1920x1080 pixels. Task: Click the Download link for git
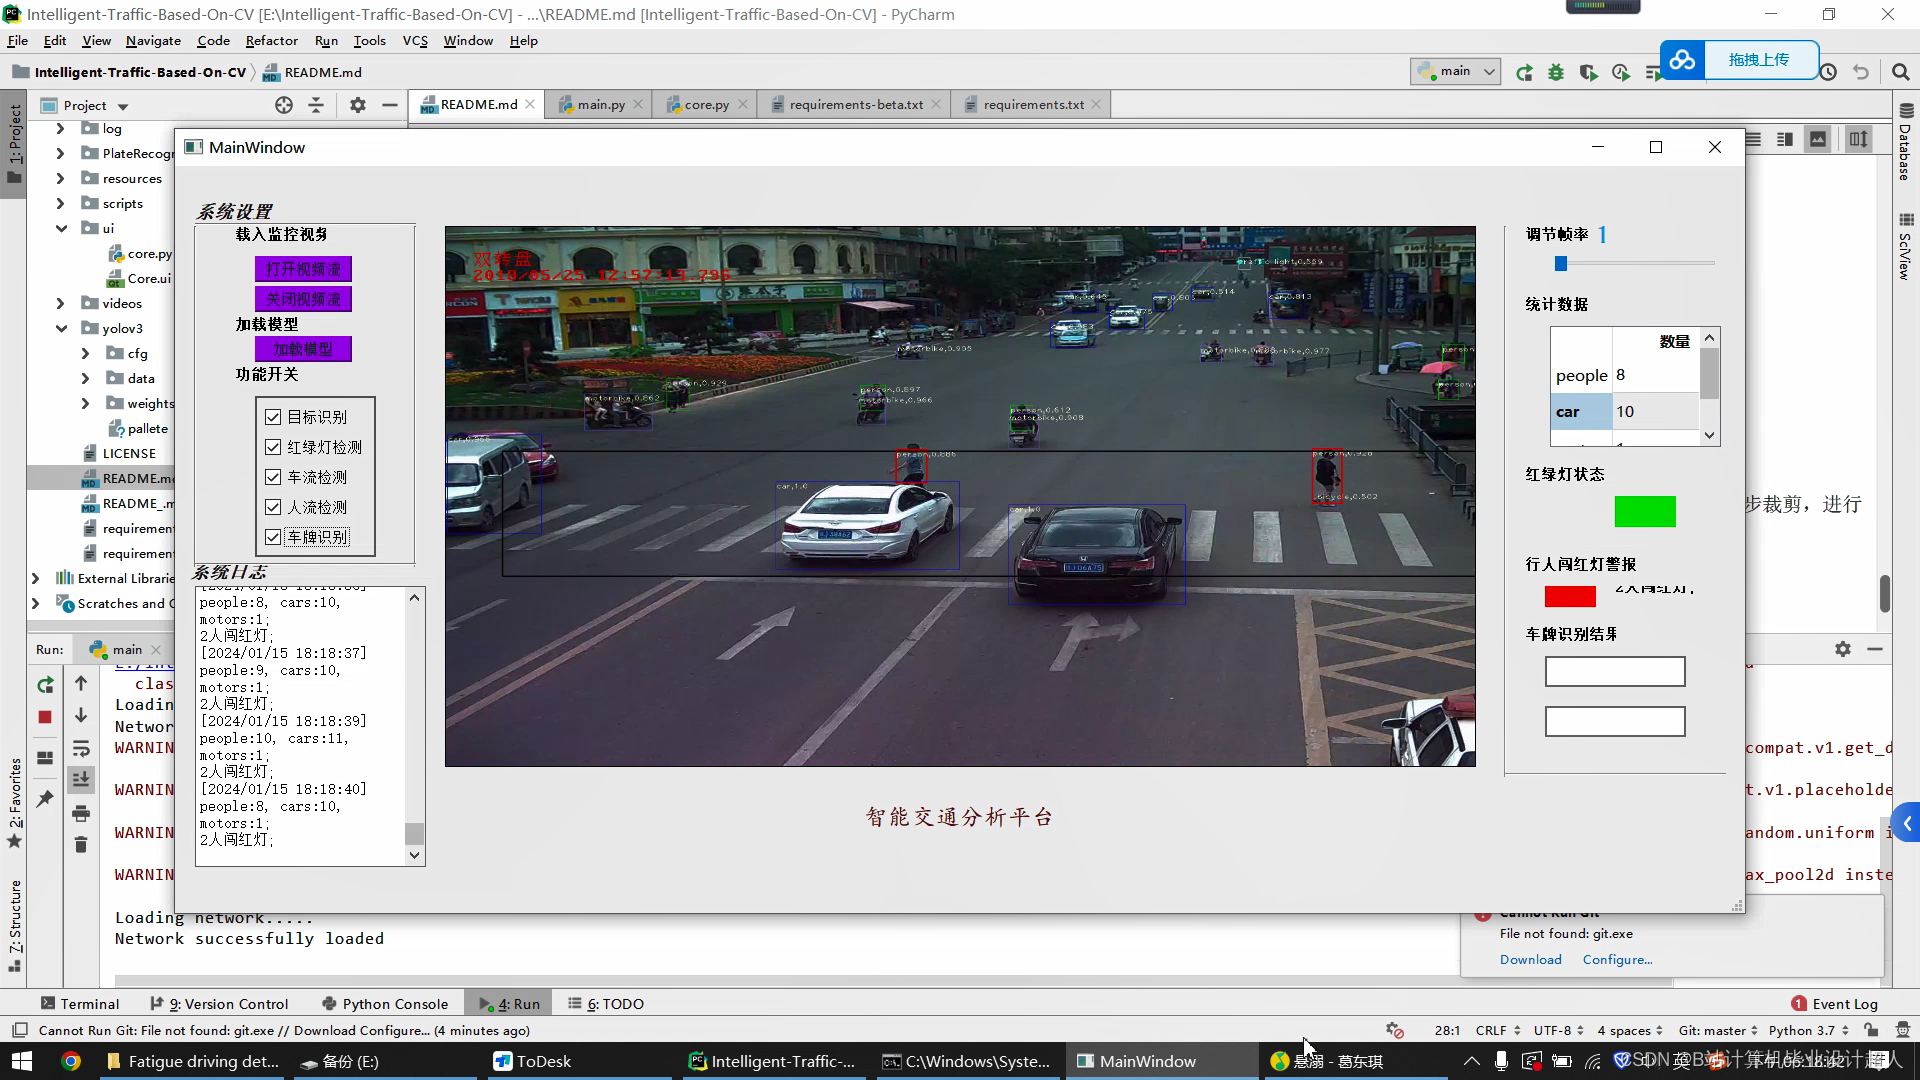[x=1530, y=959]
